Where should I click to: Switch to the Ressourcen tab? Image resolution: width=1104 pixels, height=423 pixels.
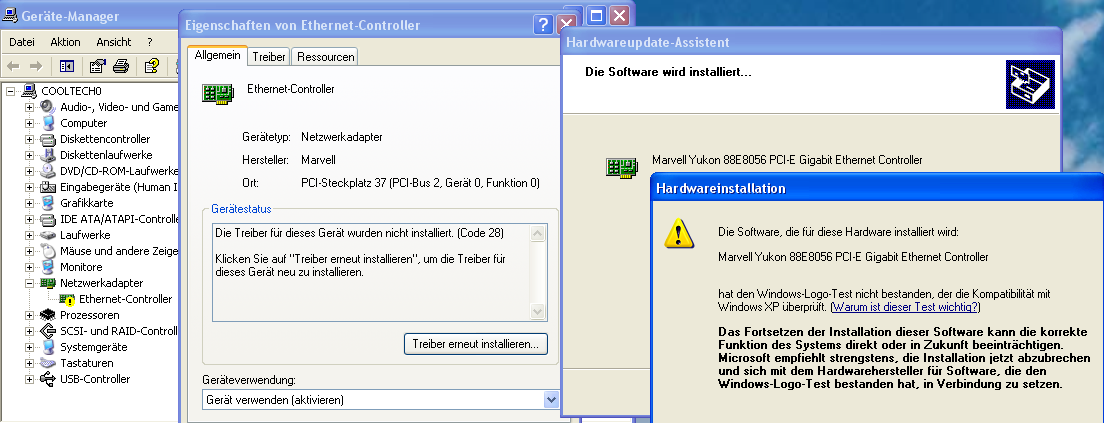(x=325, y=57)
